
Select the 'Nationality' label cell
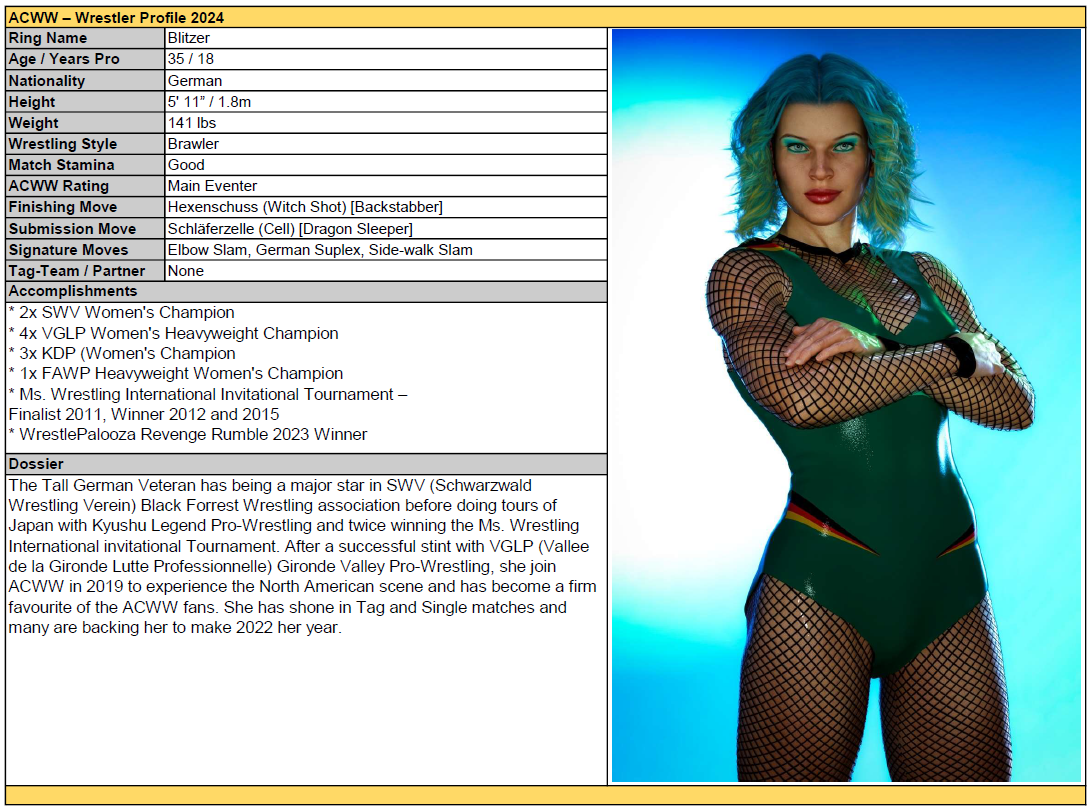pyautogui.click(x=85, y=81)
